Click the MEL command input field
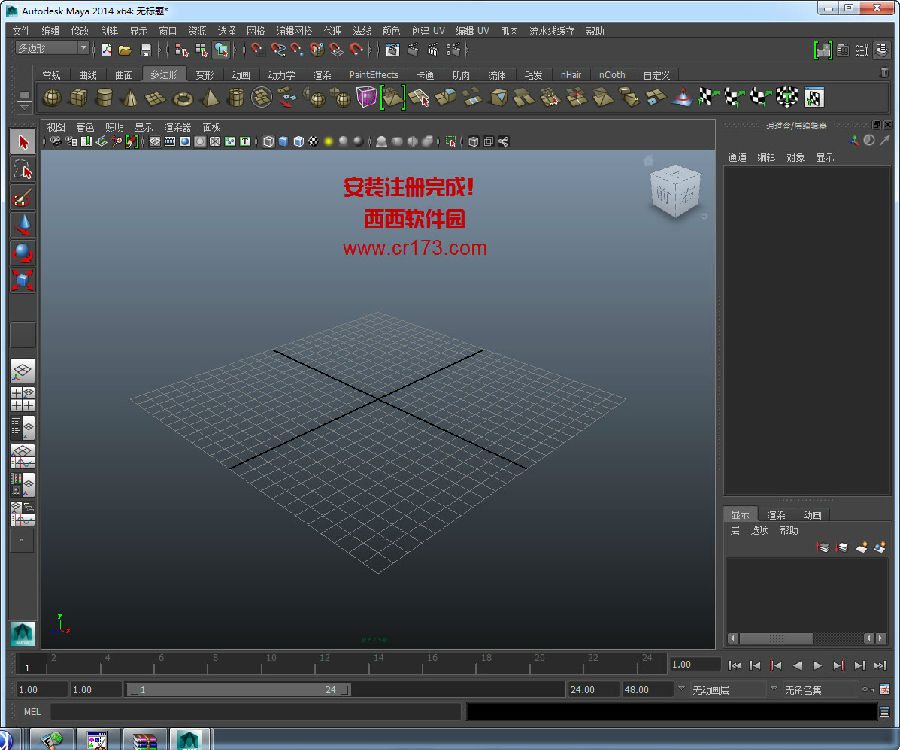Viewport: 900px width, 750px height. (x=255, y=712)
